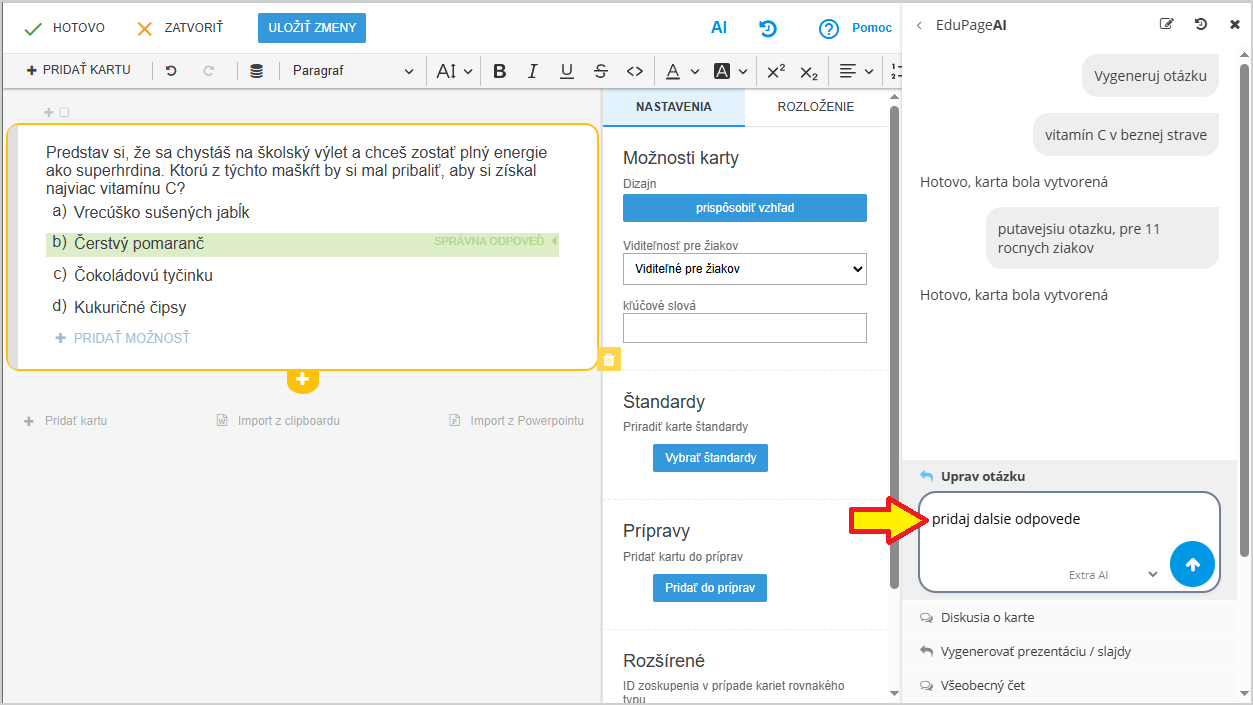Viewport: 1253px width, 705px height.
Task: Click the yellow trash delete card icon
Action: (609, 360)
